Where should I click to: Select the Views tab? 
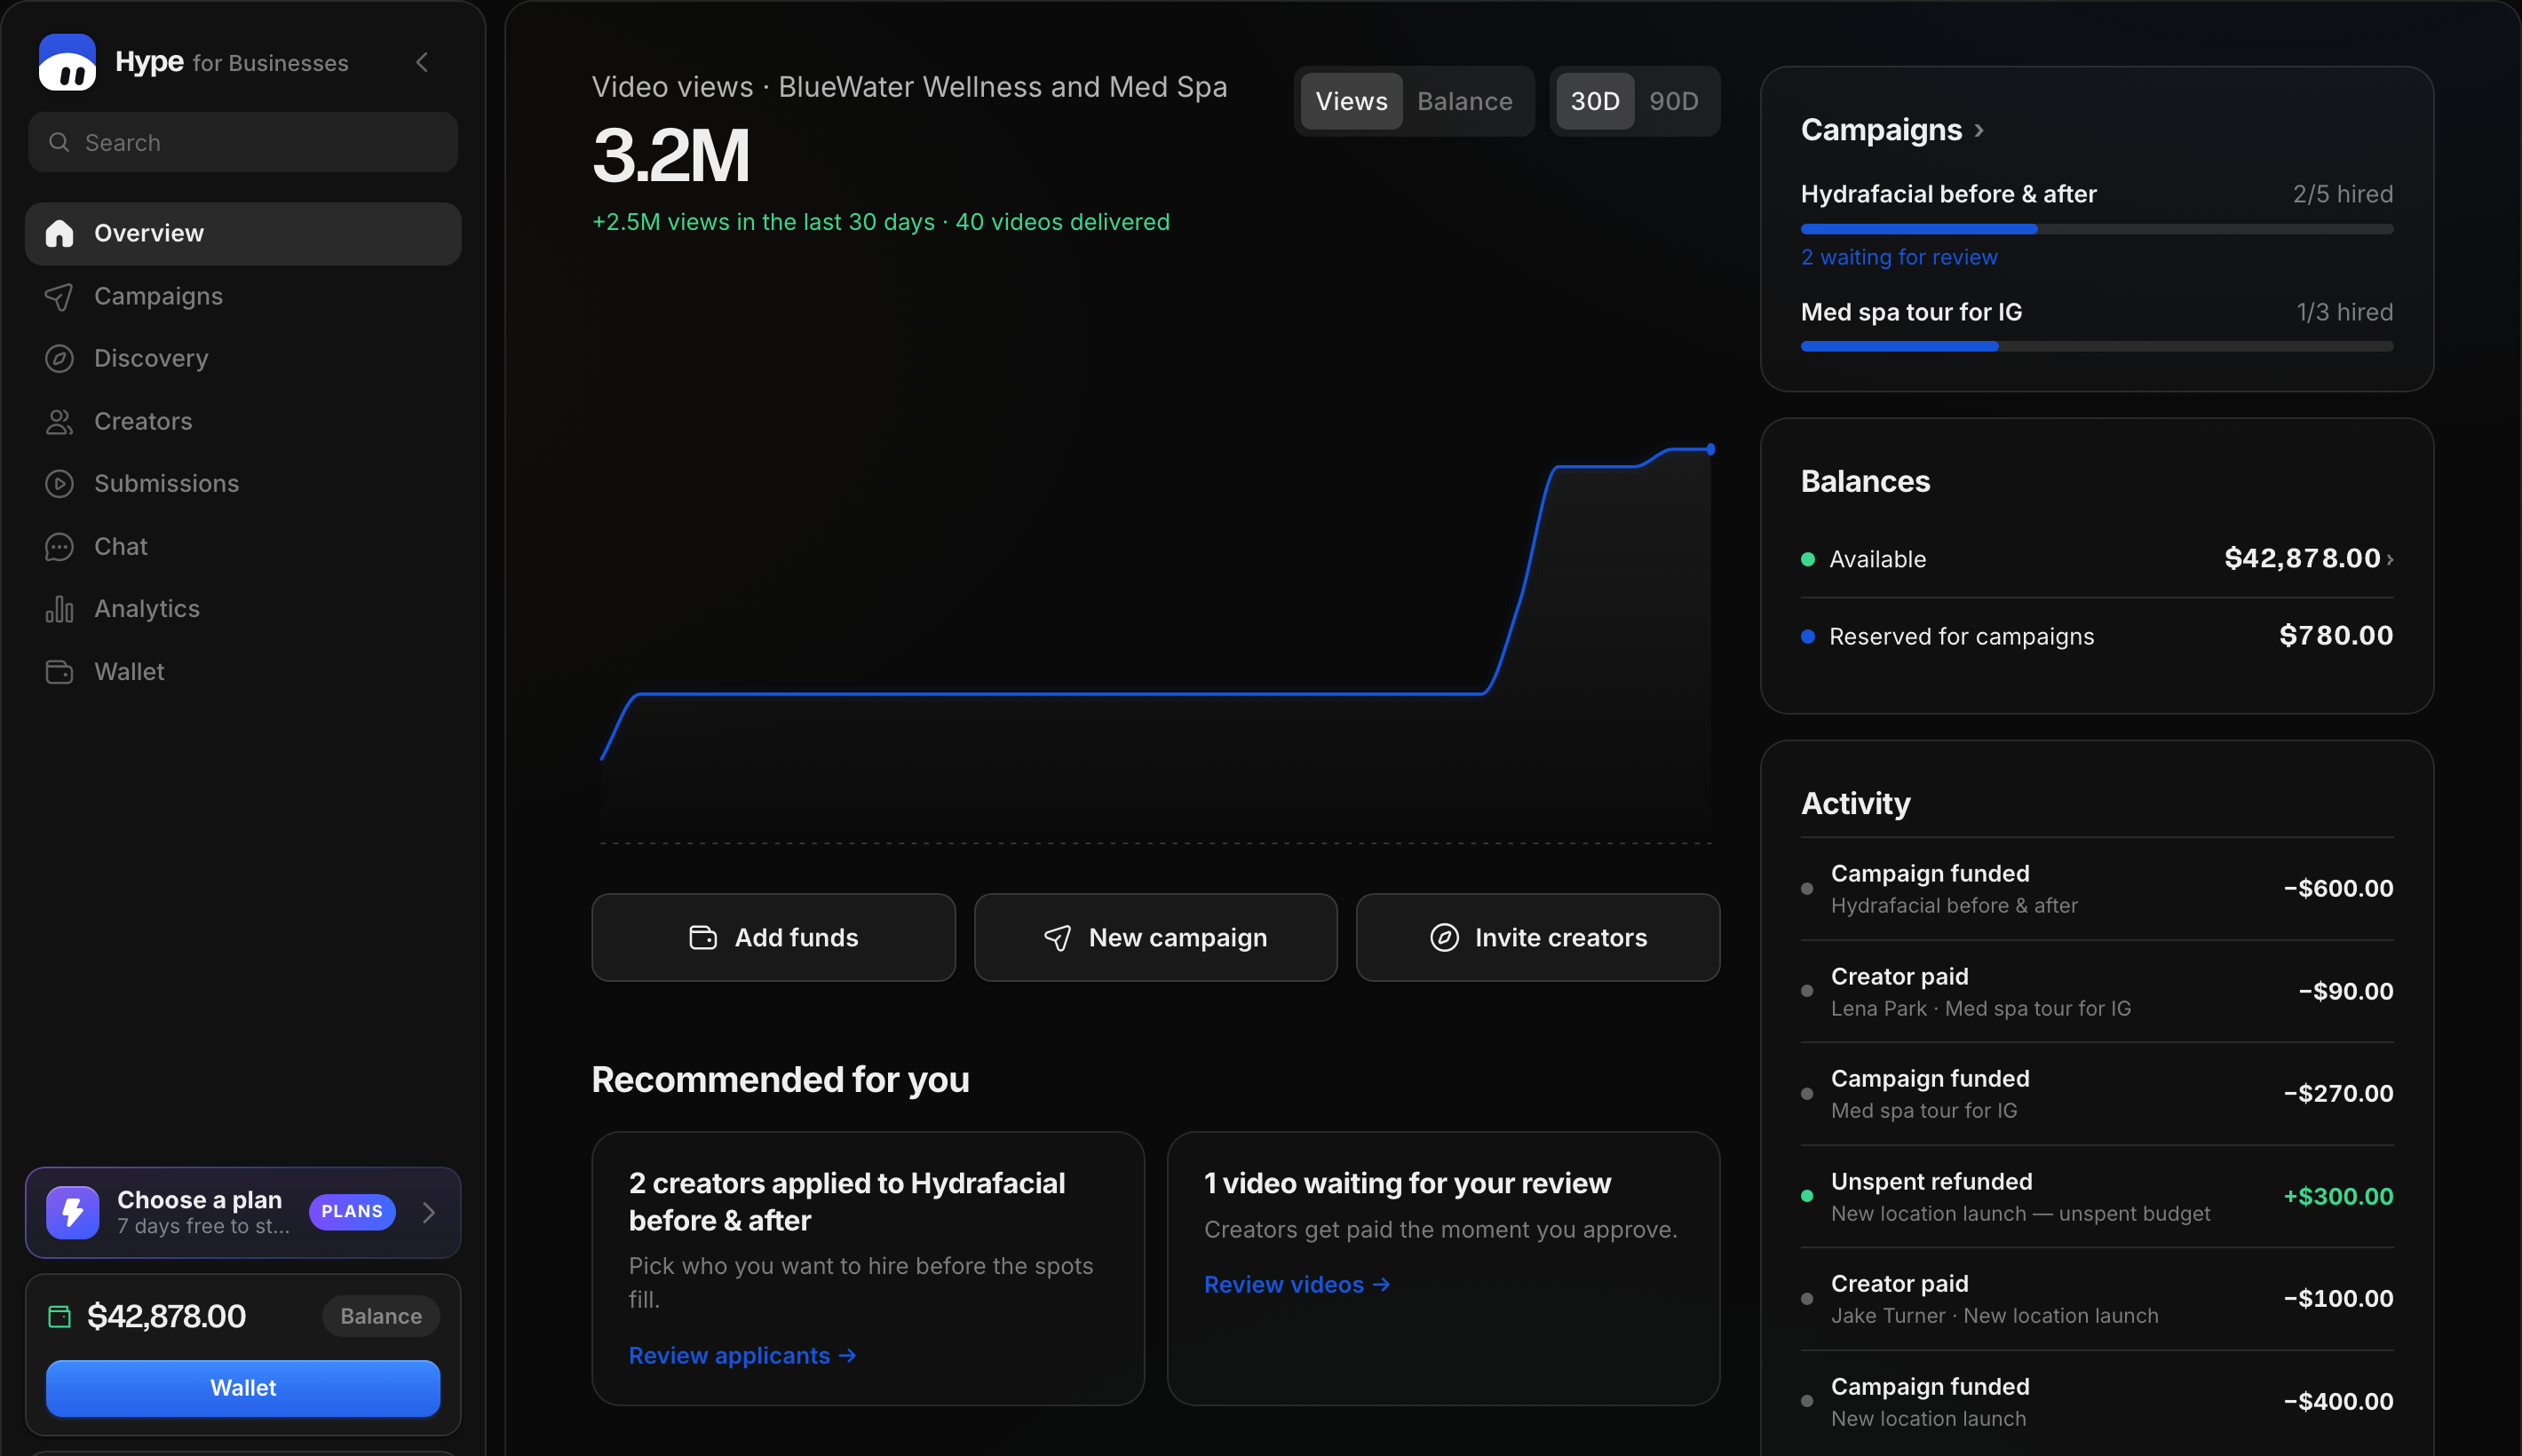pyautogui.click(x=1351, y=101)
